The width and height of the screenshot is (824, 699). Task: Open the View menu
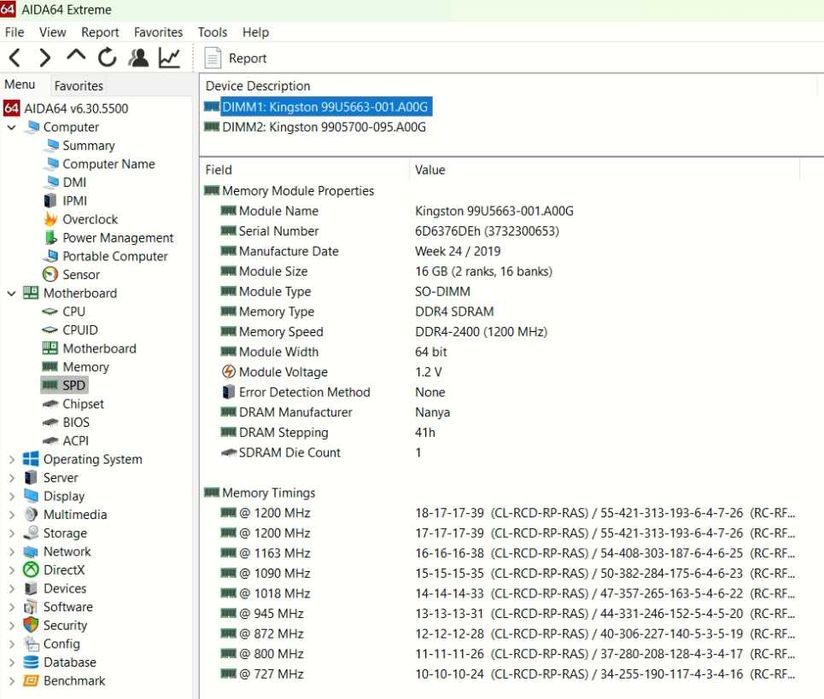pos(53,32)
